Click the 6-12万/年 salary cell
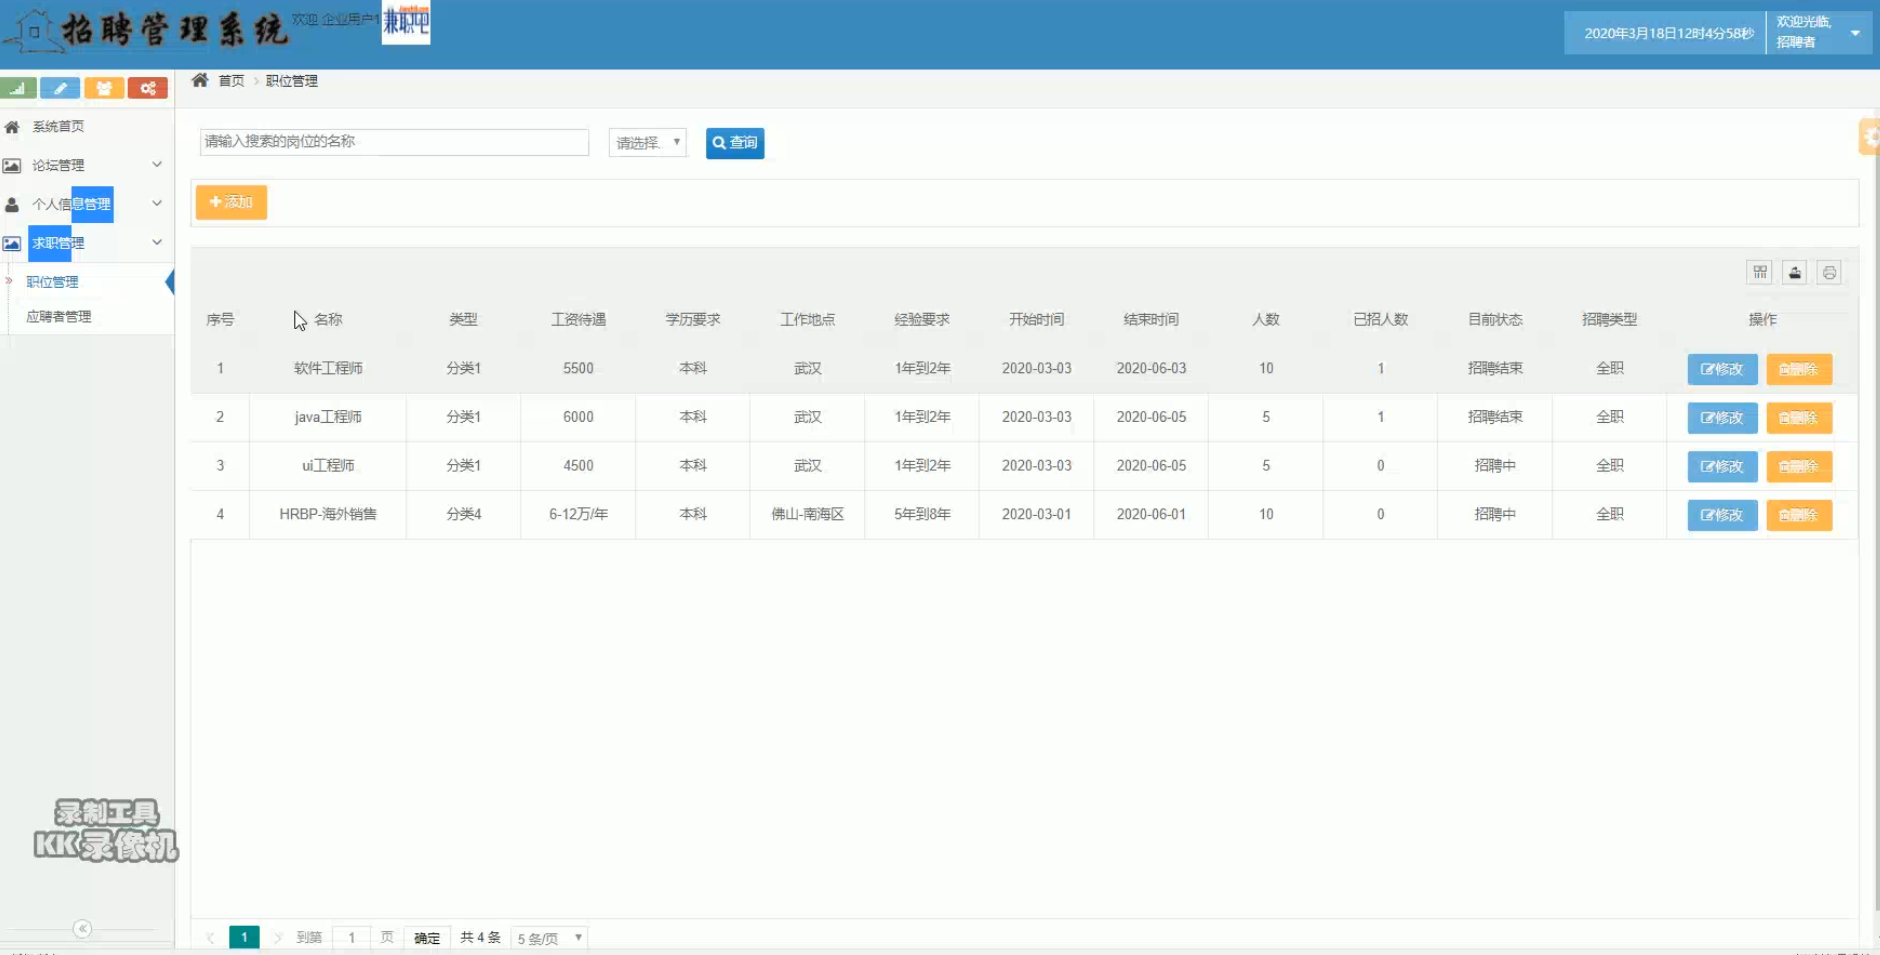 578,514
